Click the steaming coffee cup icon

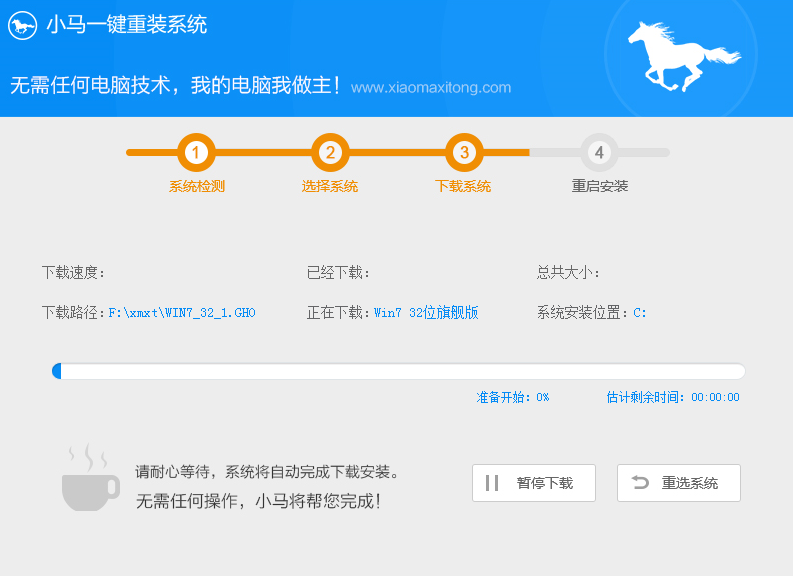[x=89, y=479]
